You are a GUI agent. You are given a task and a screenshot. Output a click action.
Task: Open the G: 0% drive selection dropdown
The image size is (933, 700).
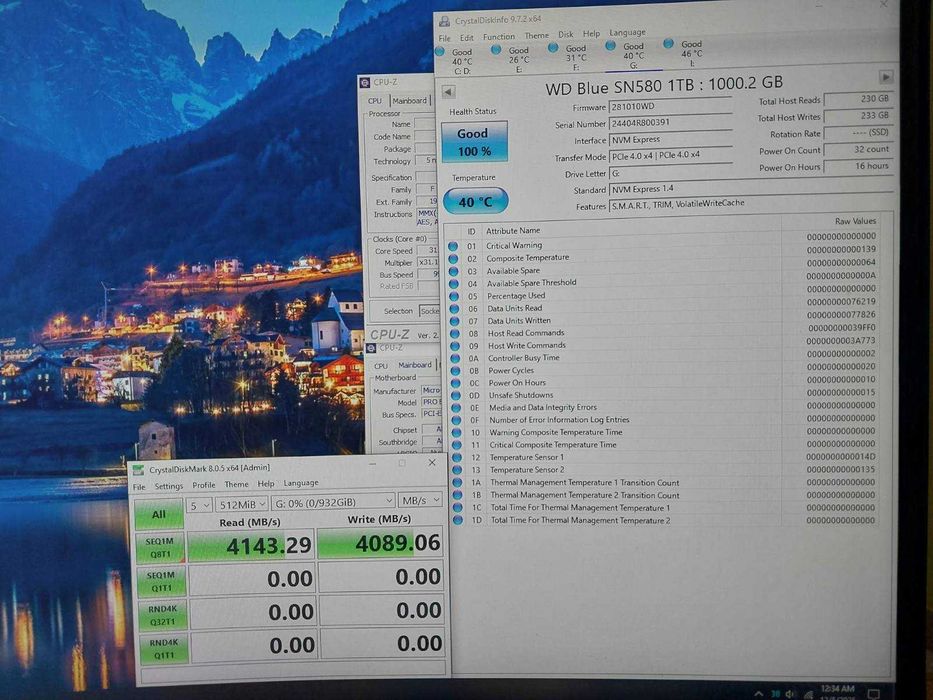(333, 502)
